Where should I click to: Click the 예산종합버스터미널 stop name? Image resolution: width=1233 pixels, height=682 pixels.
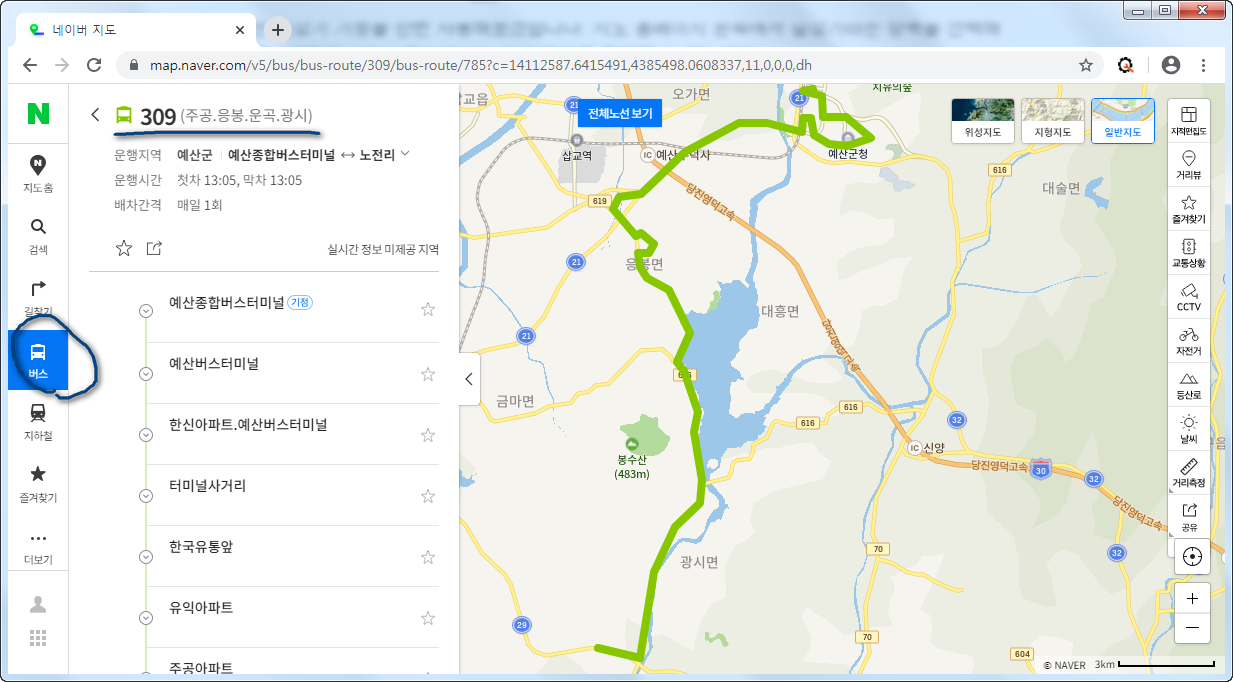(x=225, y=302)
